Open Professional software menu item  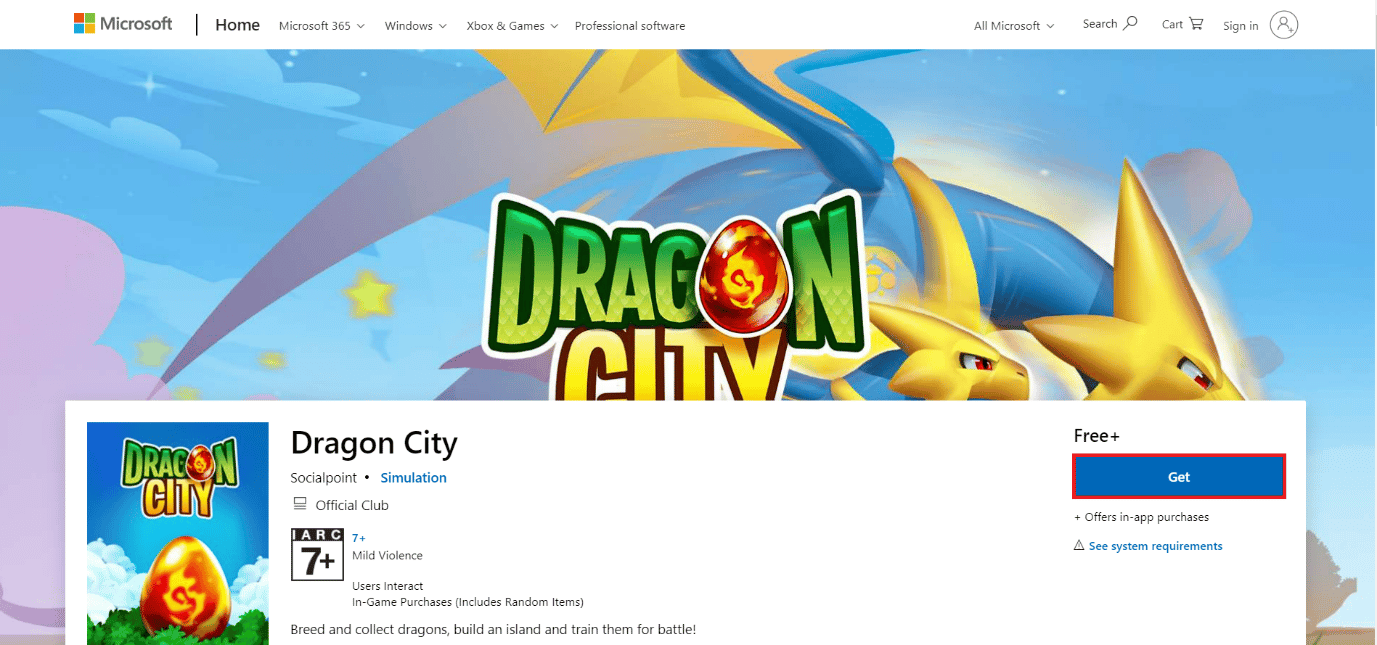point(630,26)
